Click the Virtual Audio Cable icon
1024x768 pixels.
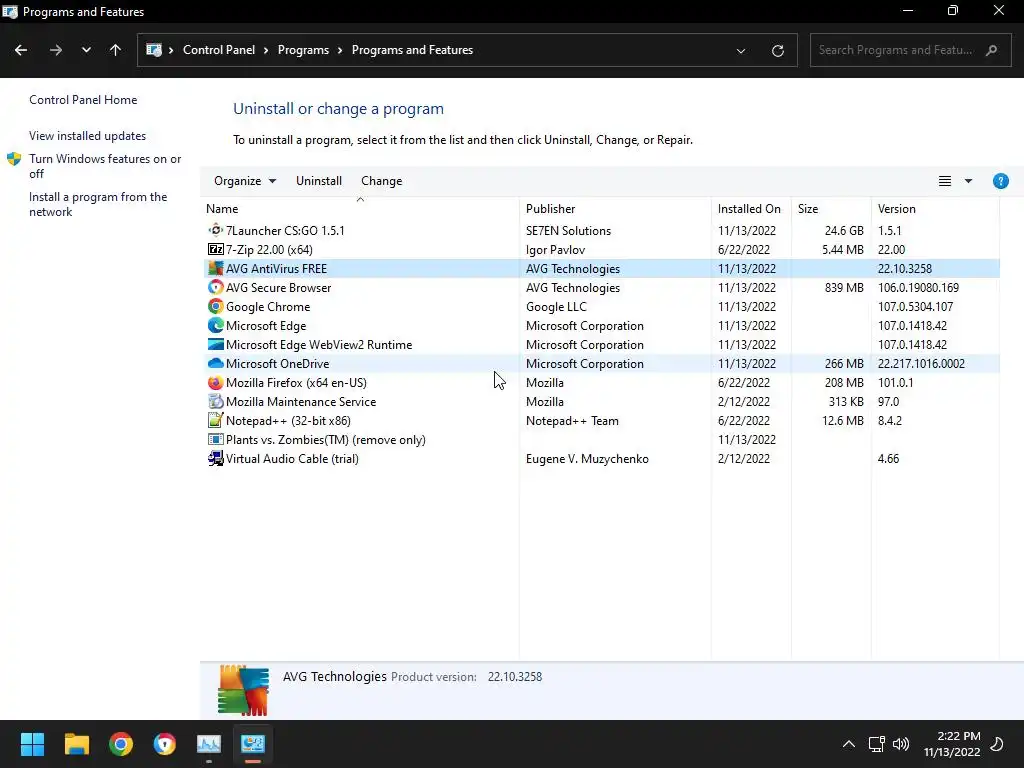[216, 458]
